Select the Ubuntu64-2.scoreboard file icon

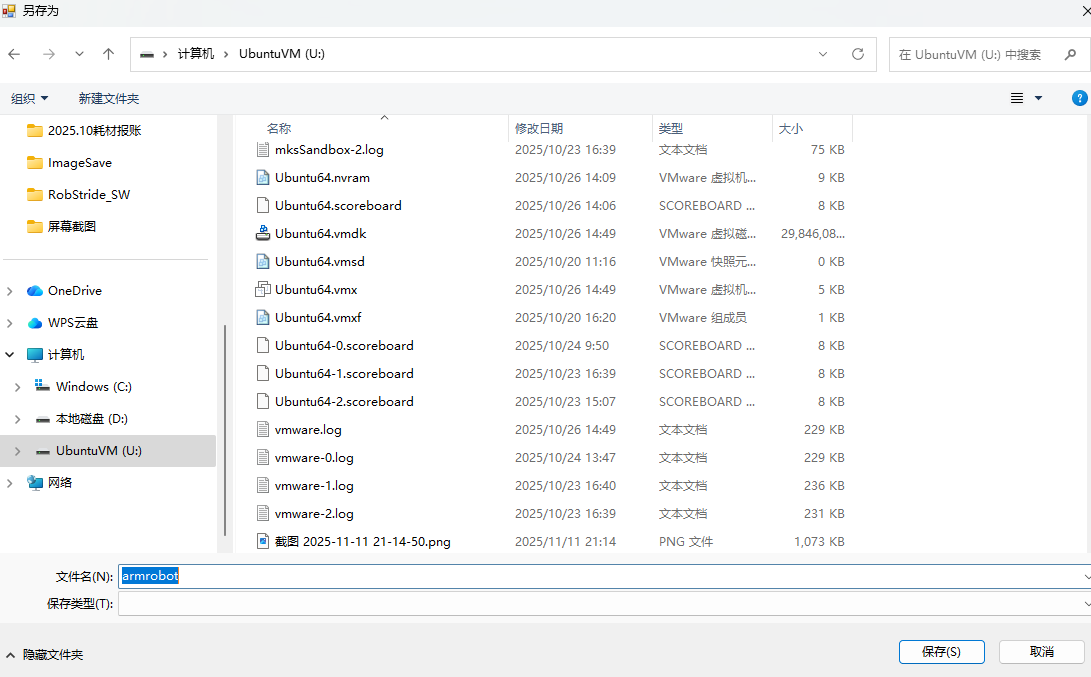pos(262,401)
